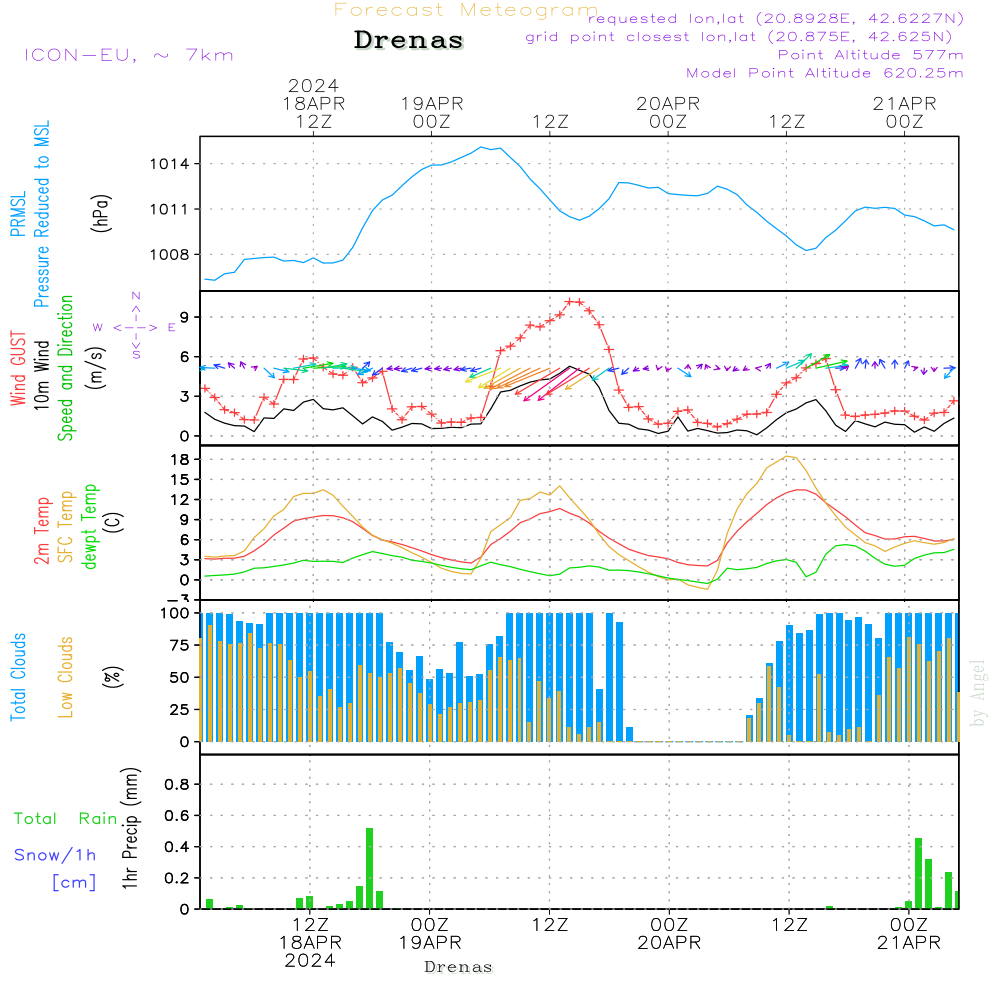Click the red "Wind GUST" label
1000x1000 pixels.
pyautogui.click(x=18, y=368)
